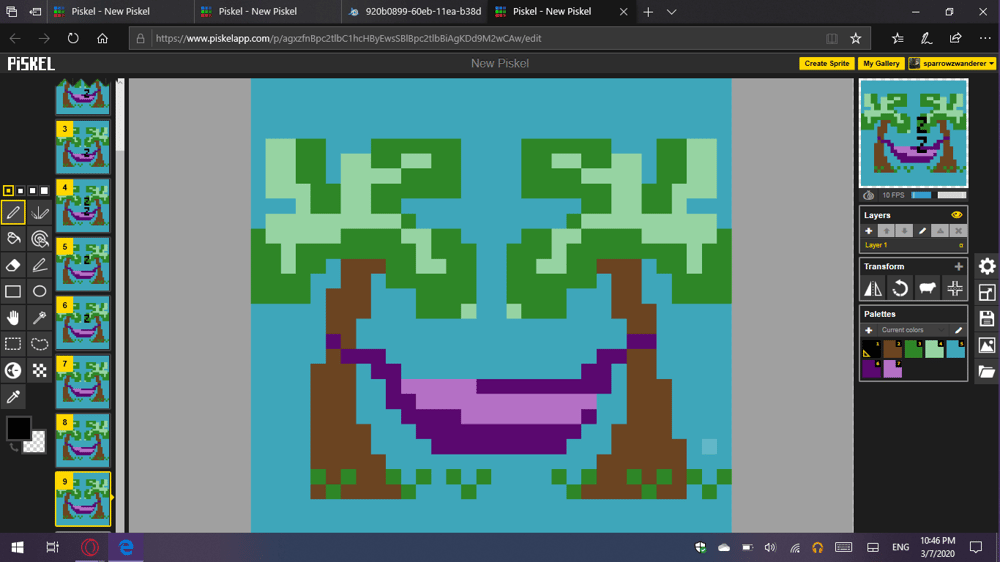Adjust the FPS slider under preview
This screenshot has width=1000, height=562.
[x=939, y=195]
